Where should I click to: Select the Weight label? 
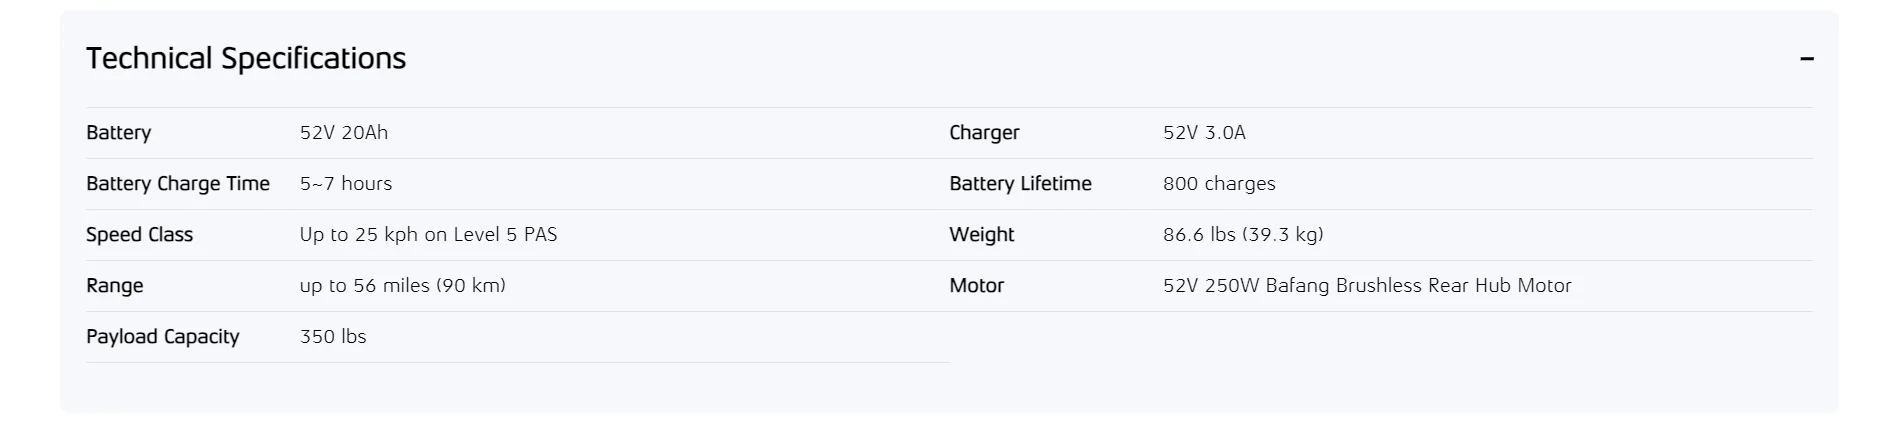[981, 235]
